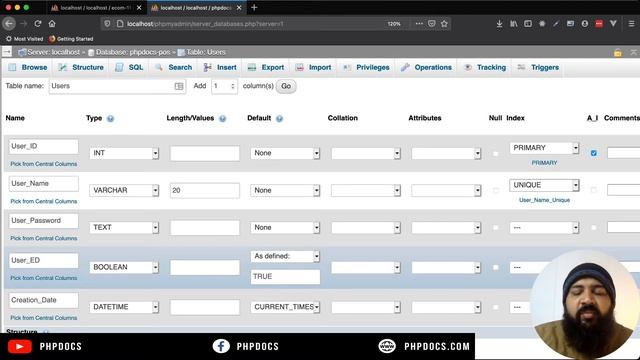Click the User_Name_Unique index link
640x360 pixels.
coord(544,200)
